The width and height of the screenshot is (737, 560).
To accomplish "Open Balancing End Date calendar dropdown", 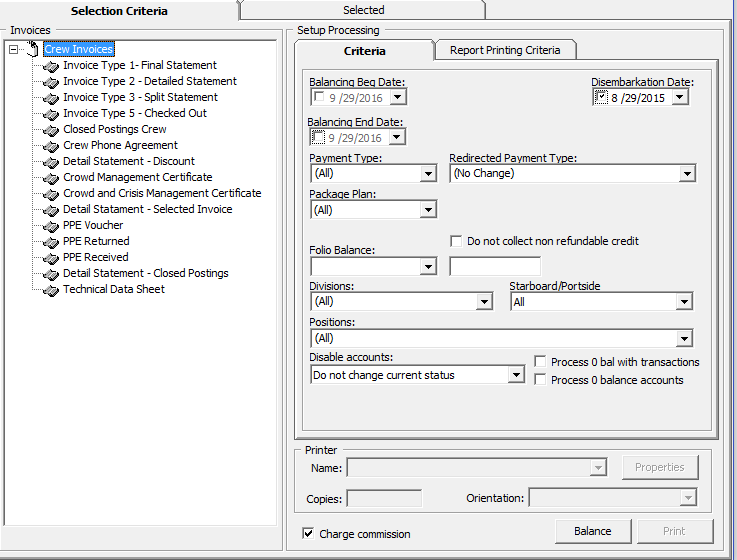I will 397,137.
